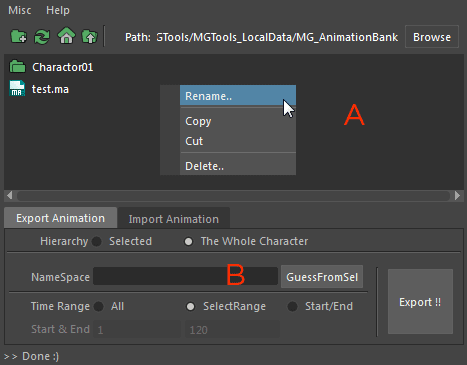Select The Whole Character radio button

(189, 241)
